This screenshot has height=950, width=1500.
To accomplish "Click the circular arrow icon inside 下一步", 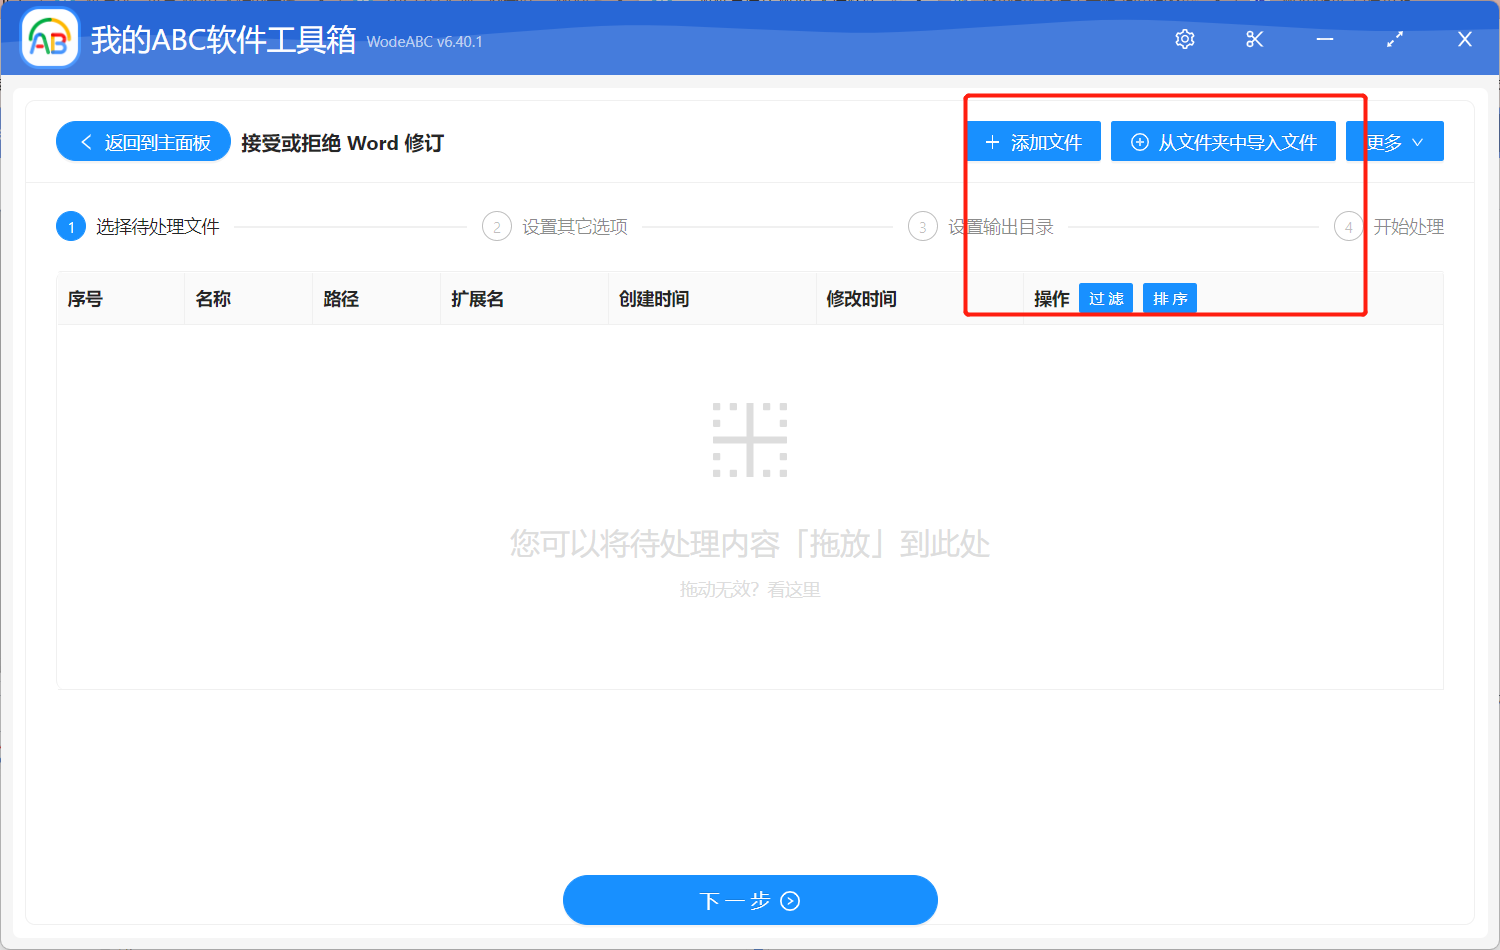I will pyautogui.click(x=790, y=900).
